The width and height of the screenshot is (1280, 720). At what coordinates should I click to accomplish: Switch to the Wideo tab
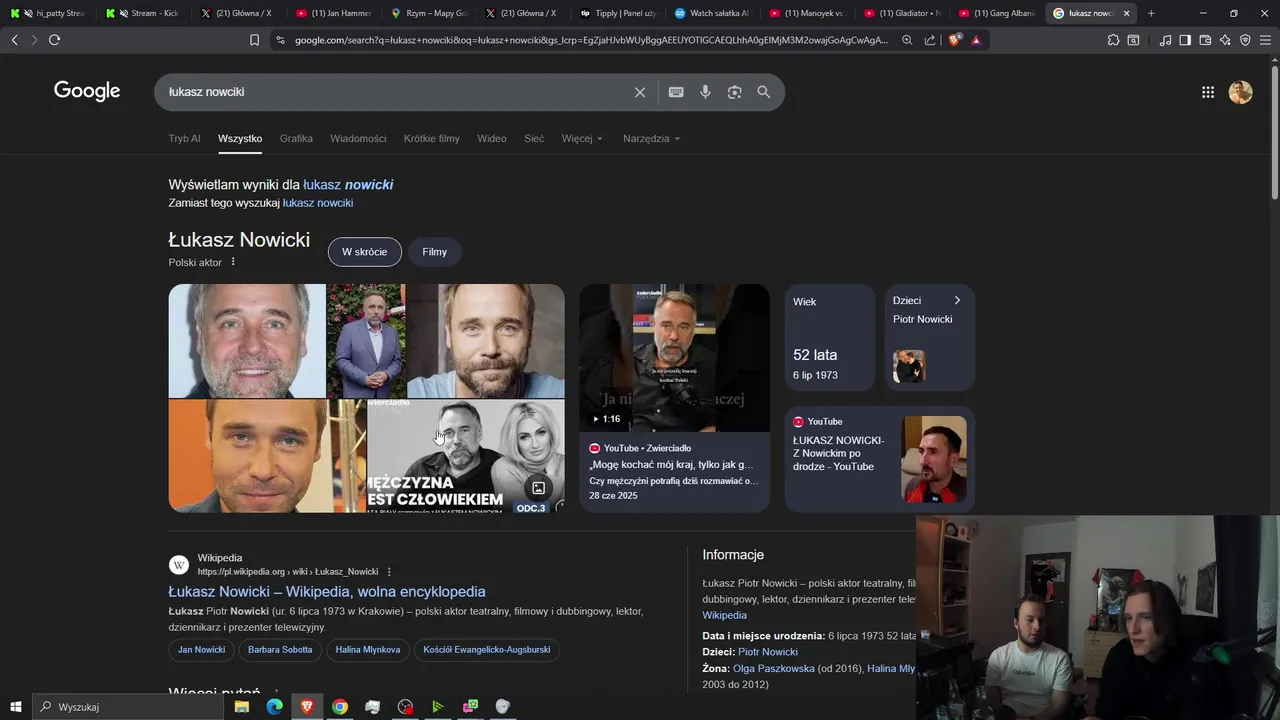[492, 139]
